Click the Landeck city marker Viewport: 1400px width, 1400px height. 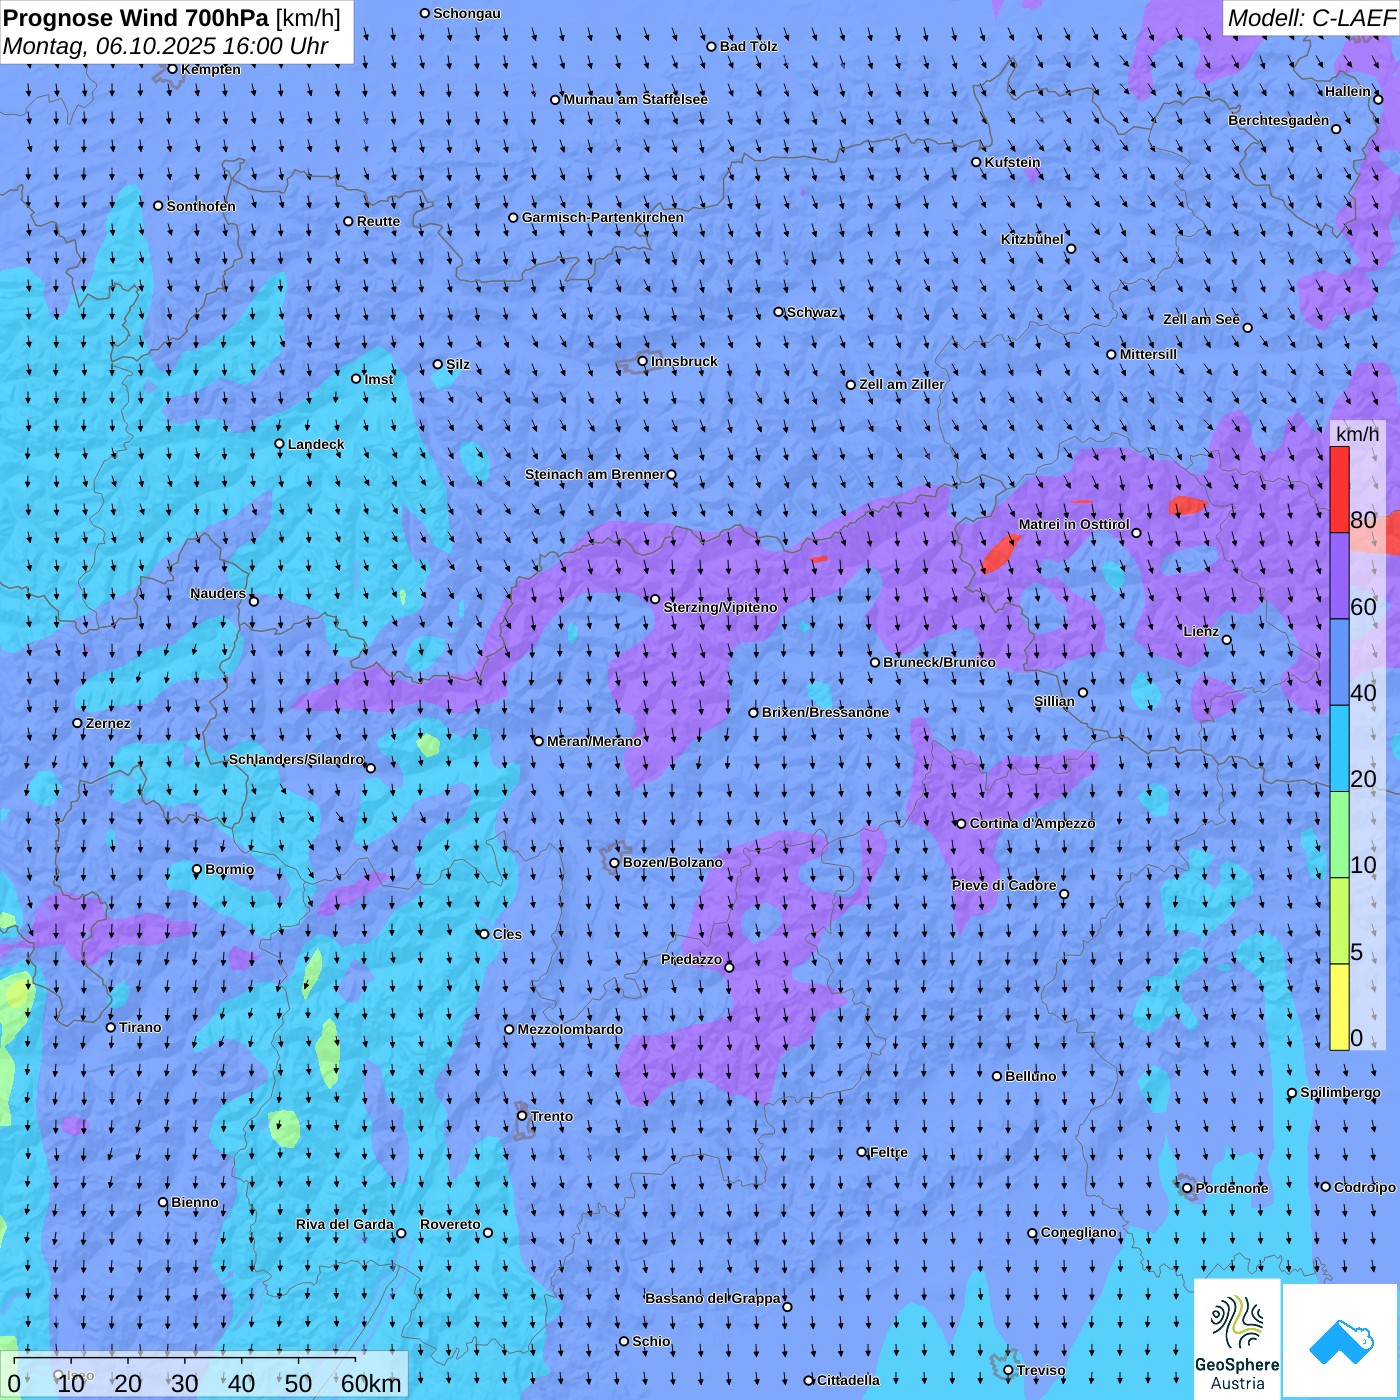pos(280,444)
